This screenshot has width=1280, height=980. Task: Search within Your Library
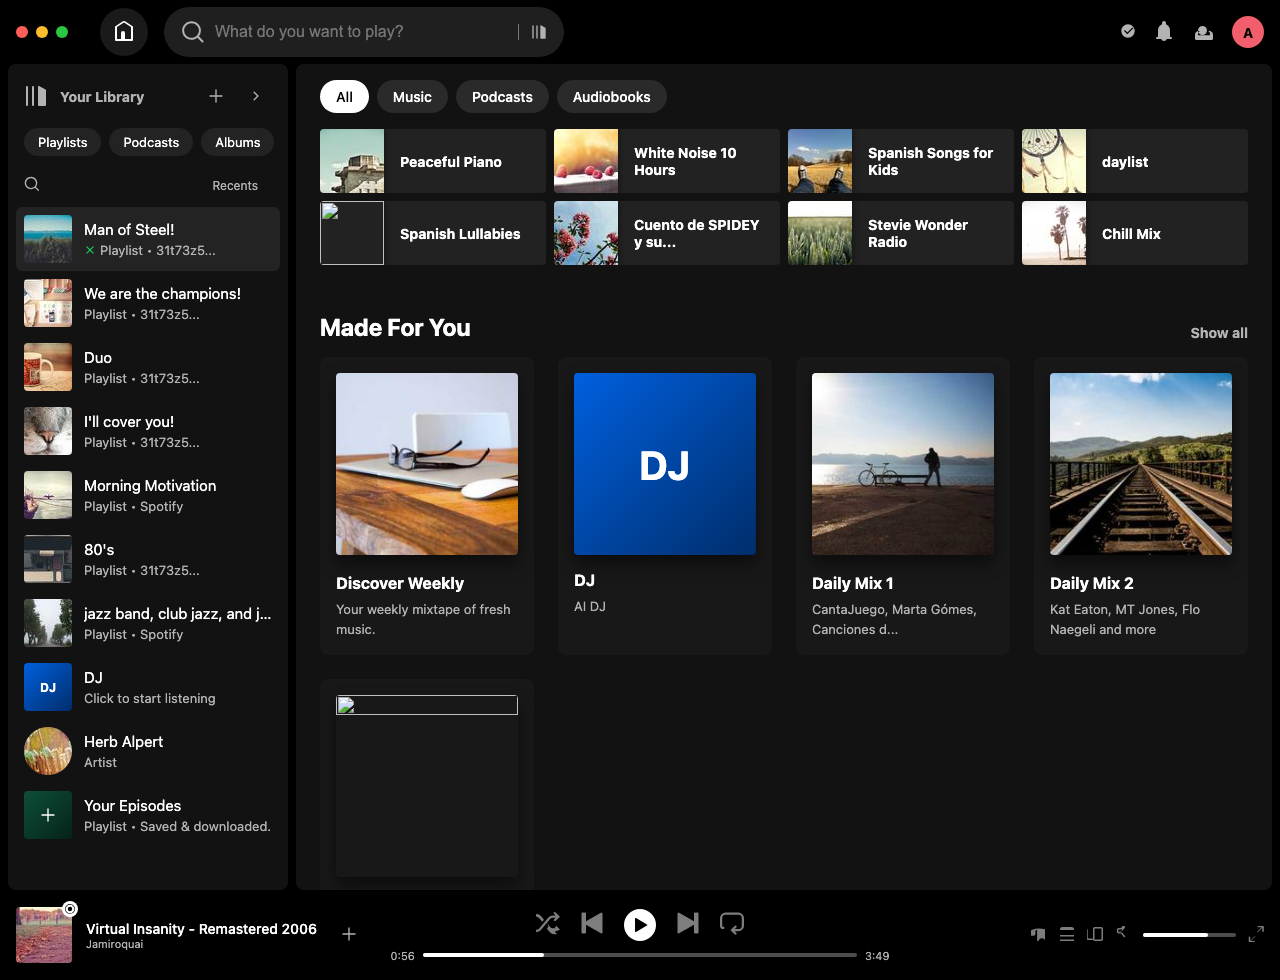coord(31,184)
